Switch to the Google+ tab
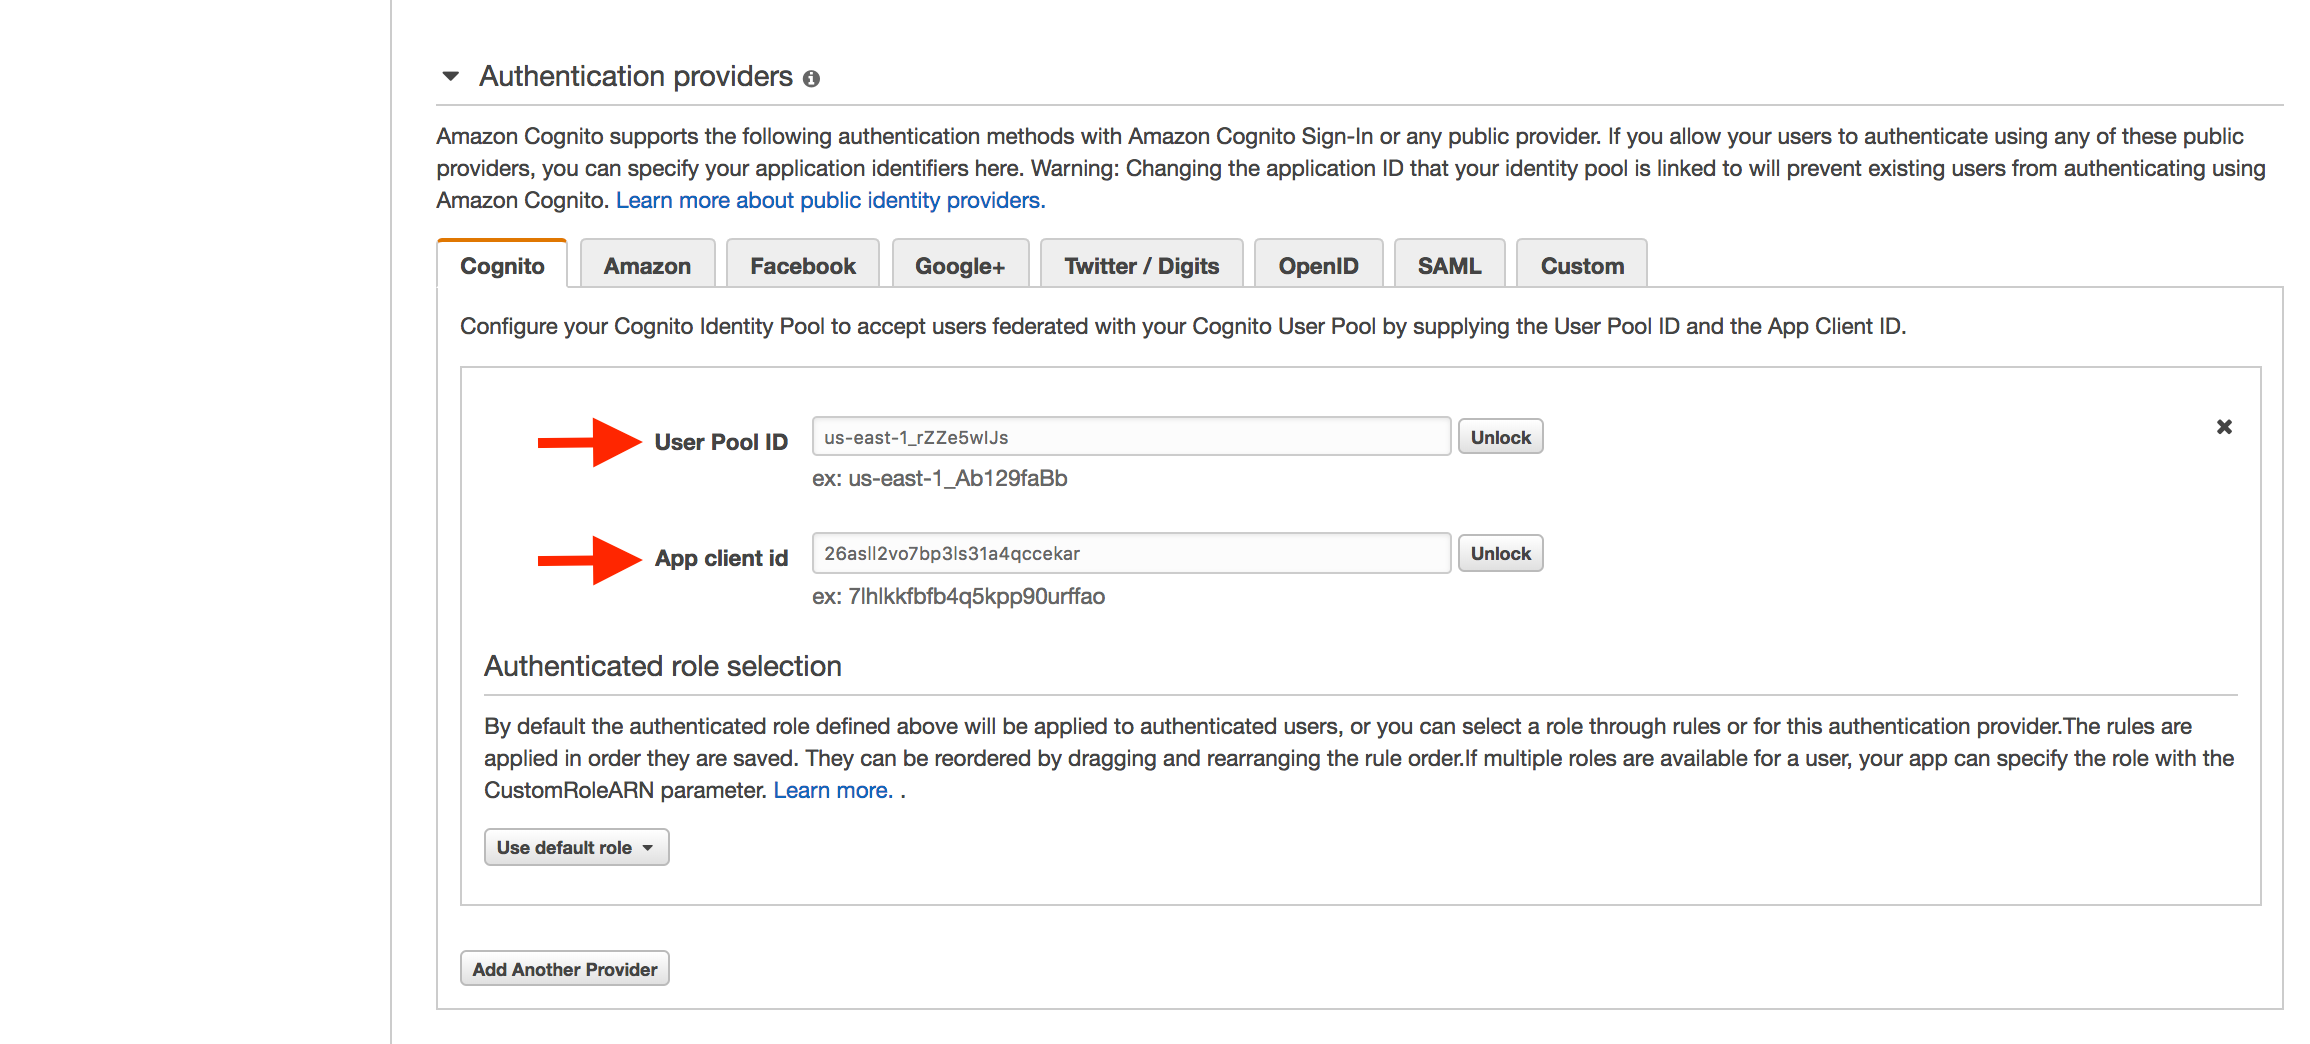 click(x=960, y=265)
